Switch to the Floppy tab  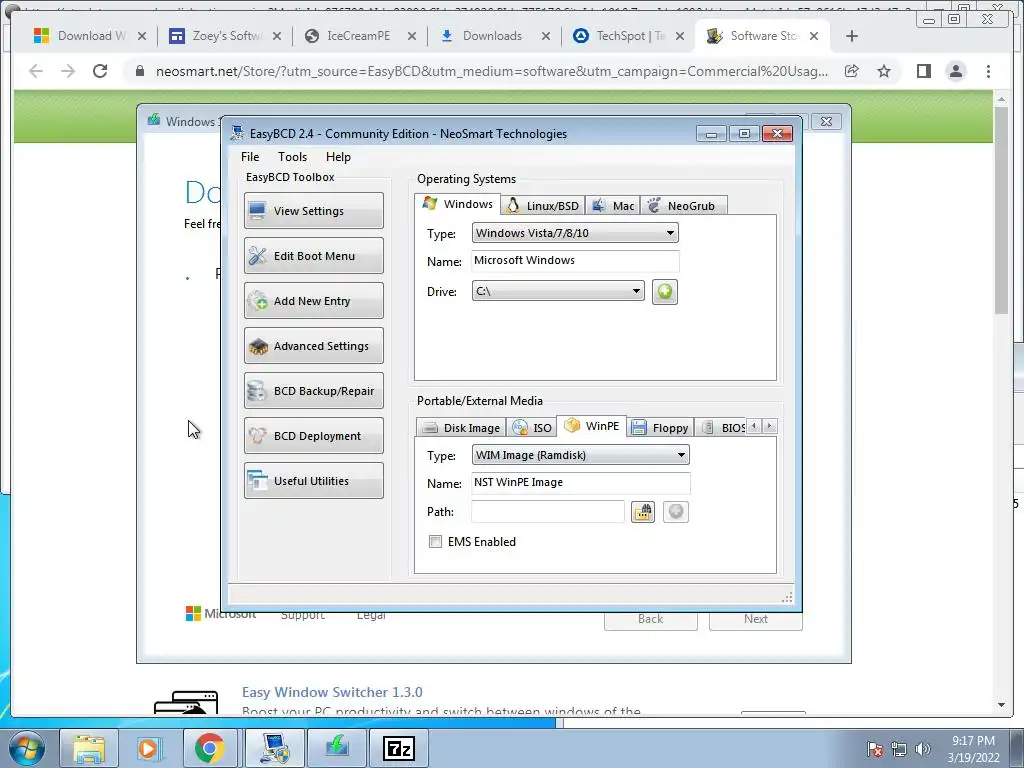pyautogui.click(x=660, y=428)
